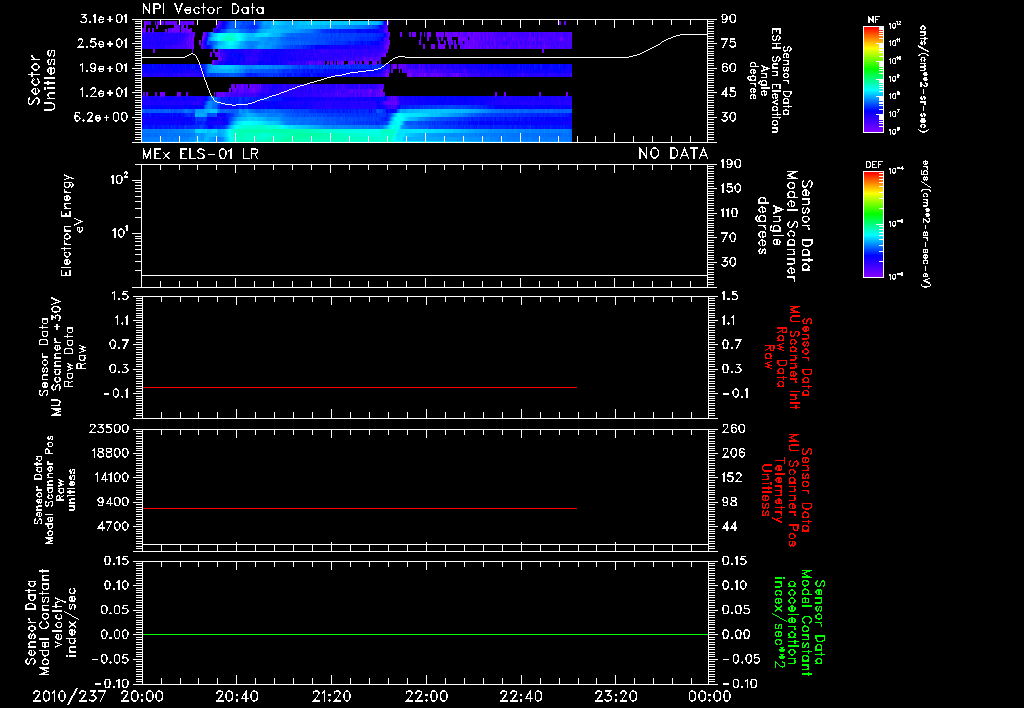
Task: Click the 21:20 time axis label
Action: (331, 696)
